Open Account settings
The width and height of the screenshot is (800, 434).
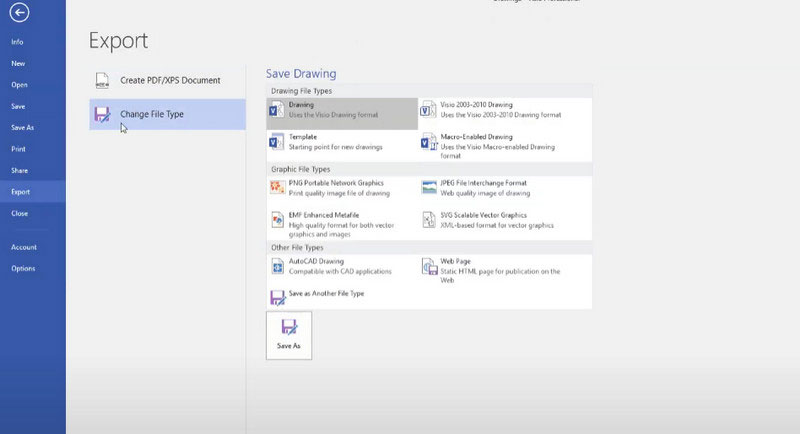[23, 247]
